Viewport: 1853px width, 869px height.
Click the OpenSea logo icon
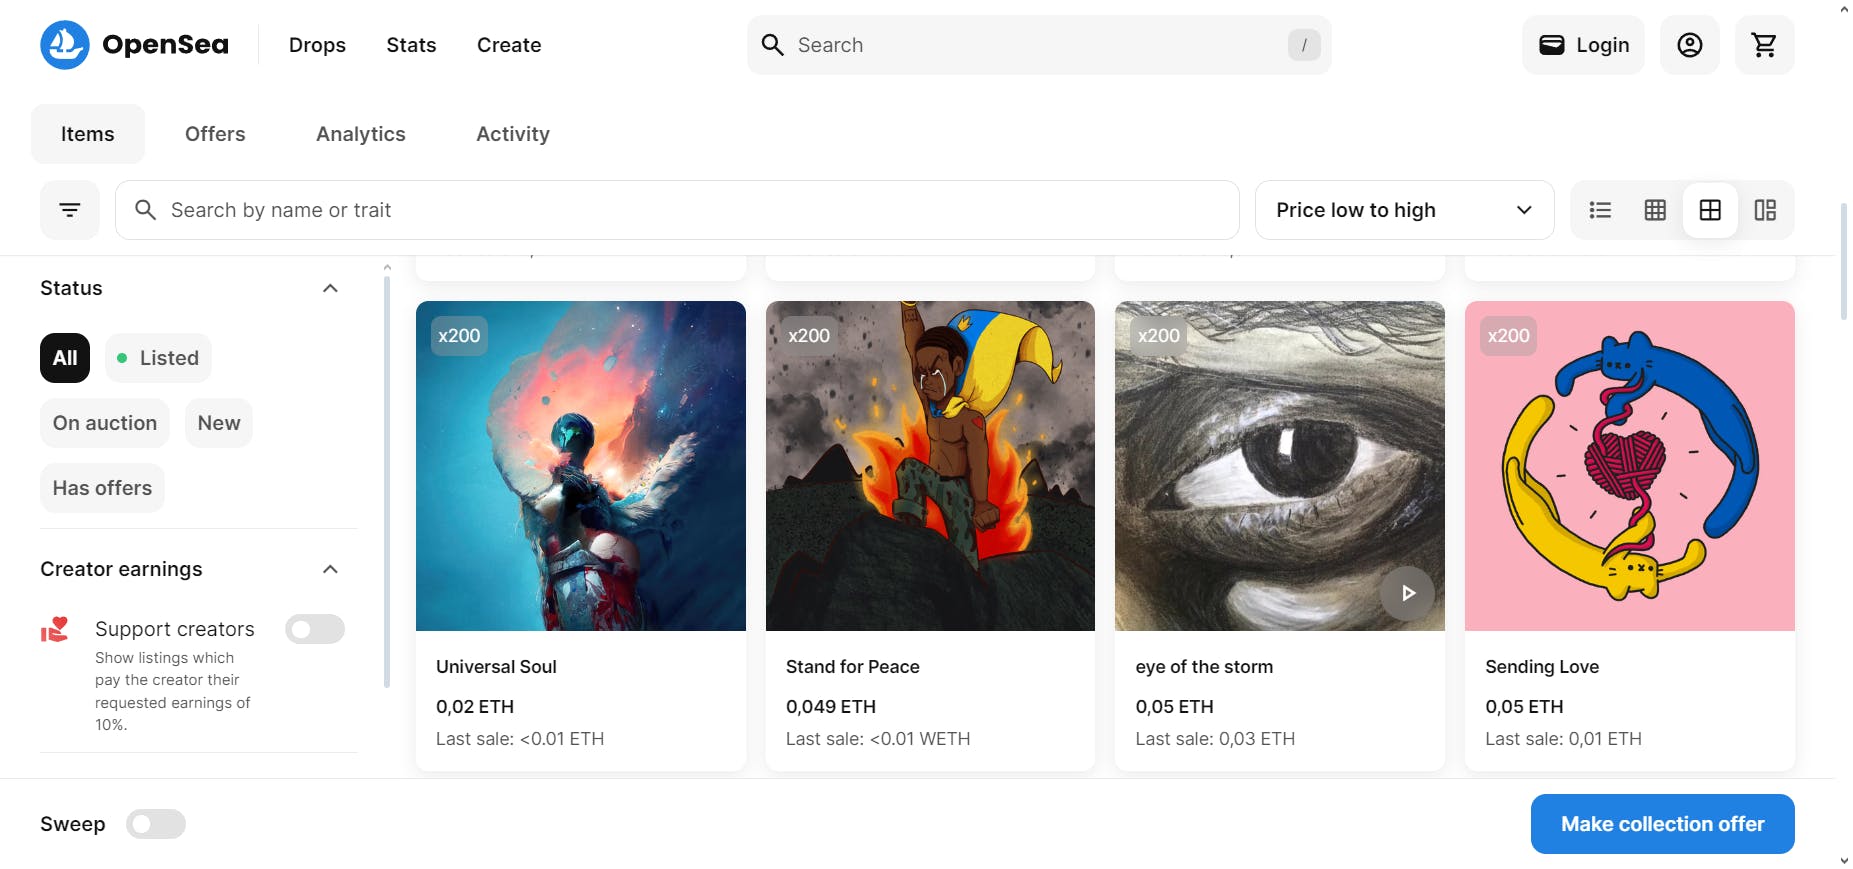point(65,45)
